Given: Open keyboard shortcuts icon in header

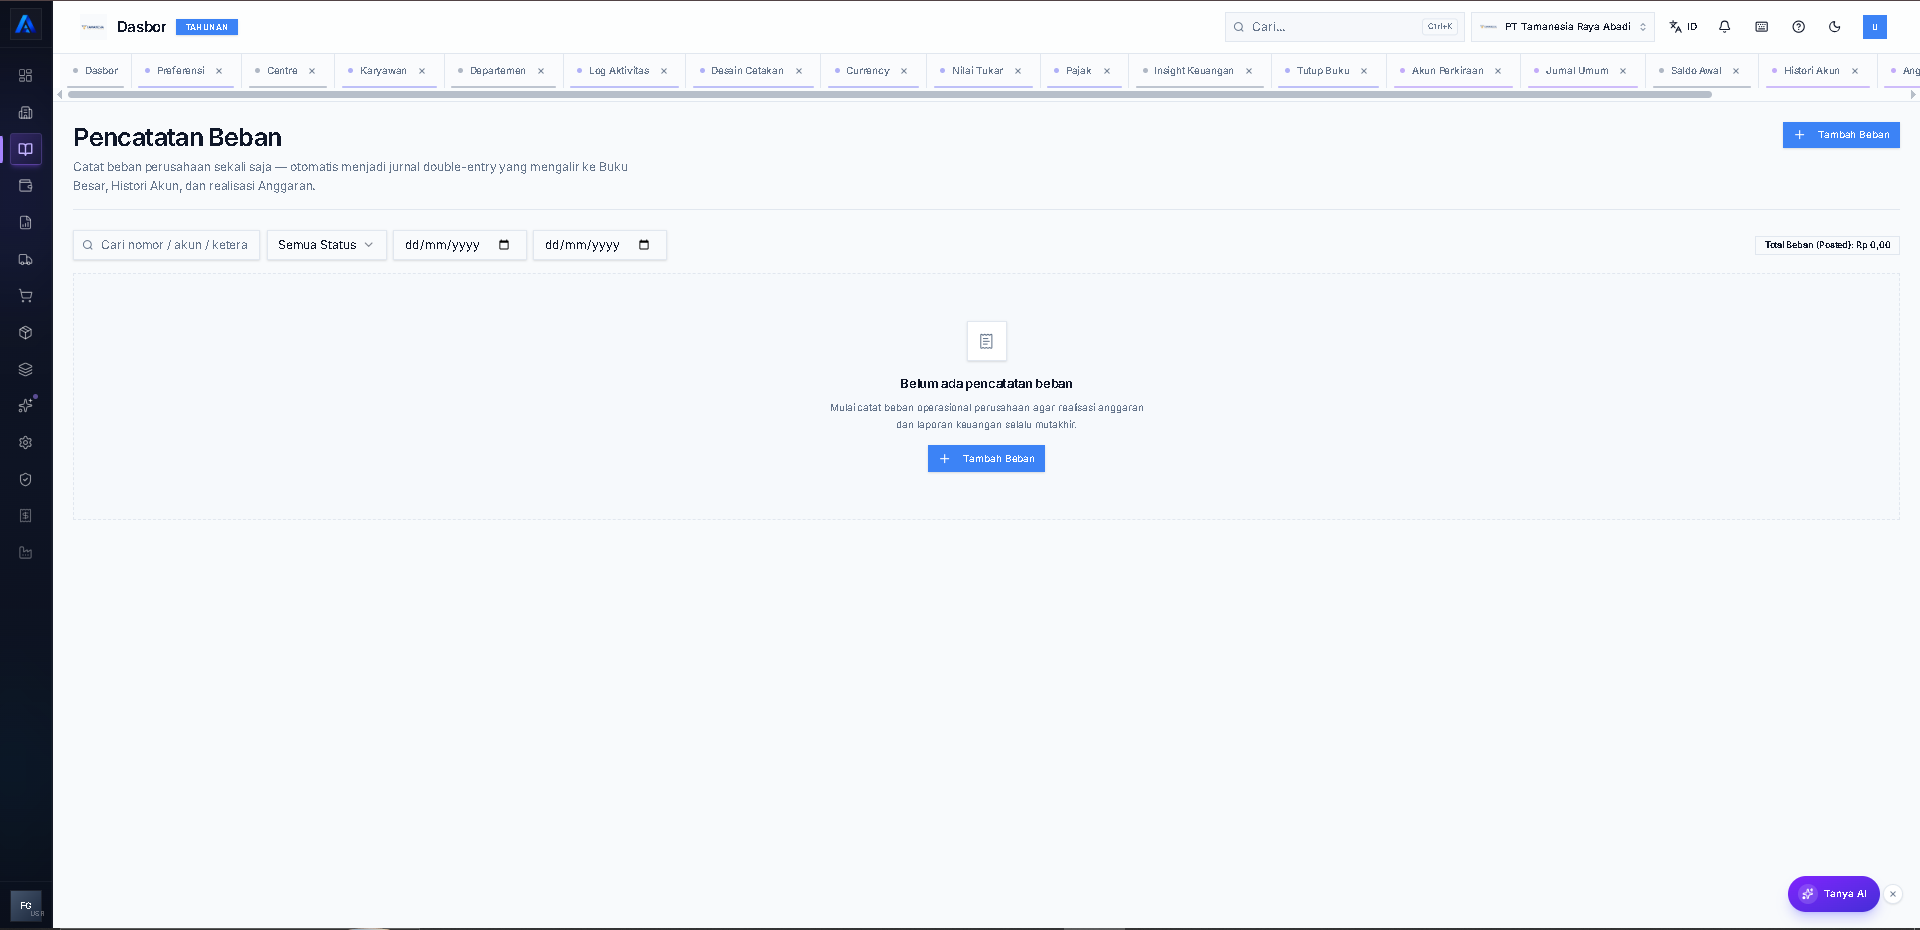Looking at the screenshot, I should click(1761, 27).
